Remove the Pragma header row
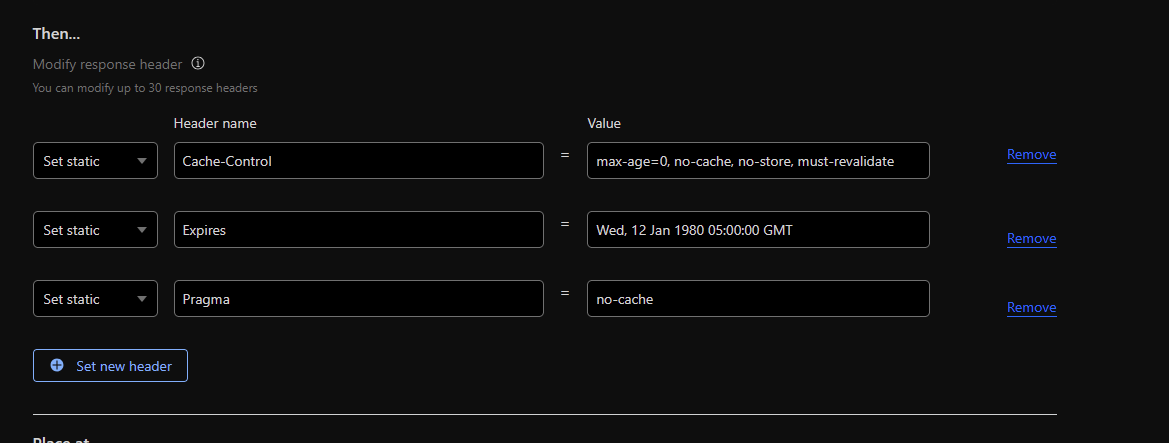Screen dimensions: 1169x443 pos(1031,308)
